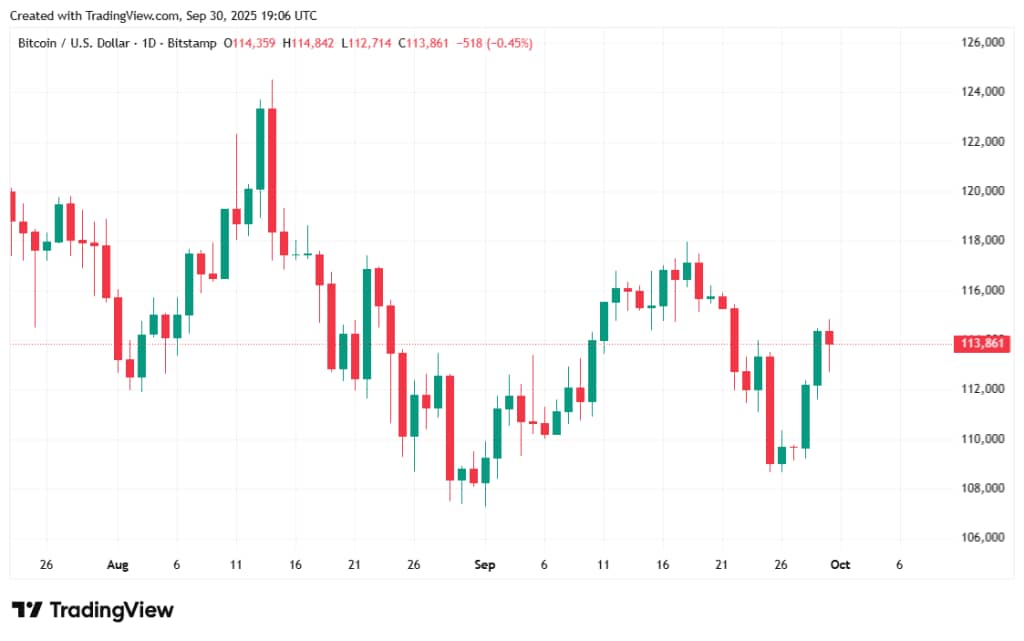Click the TradingView logo icon

point(27,610)
